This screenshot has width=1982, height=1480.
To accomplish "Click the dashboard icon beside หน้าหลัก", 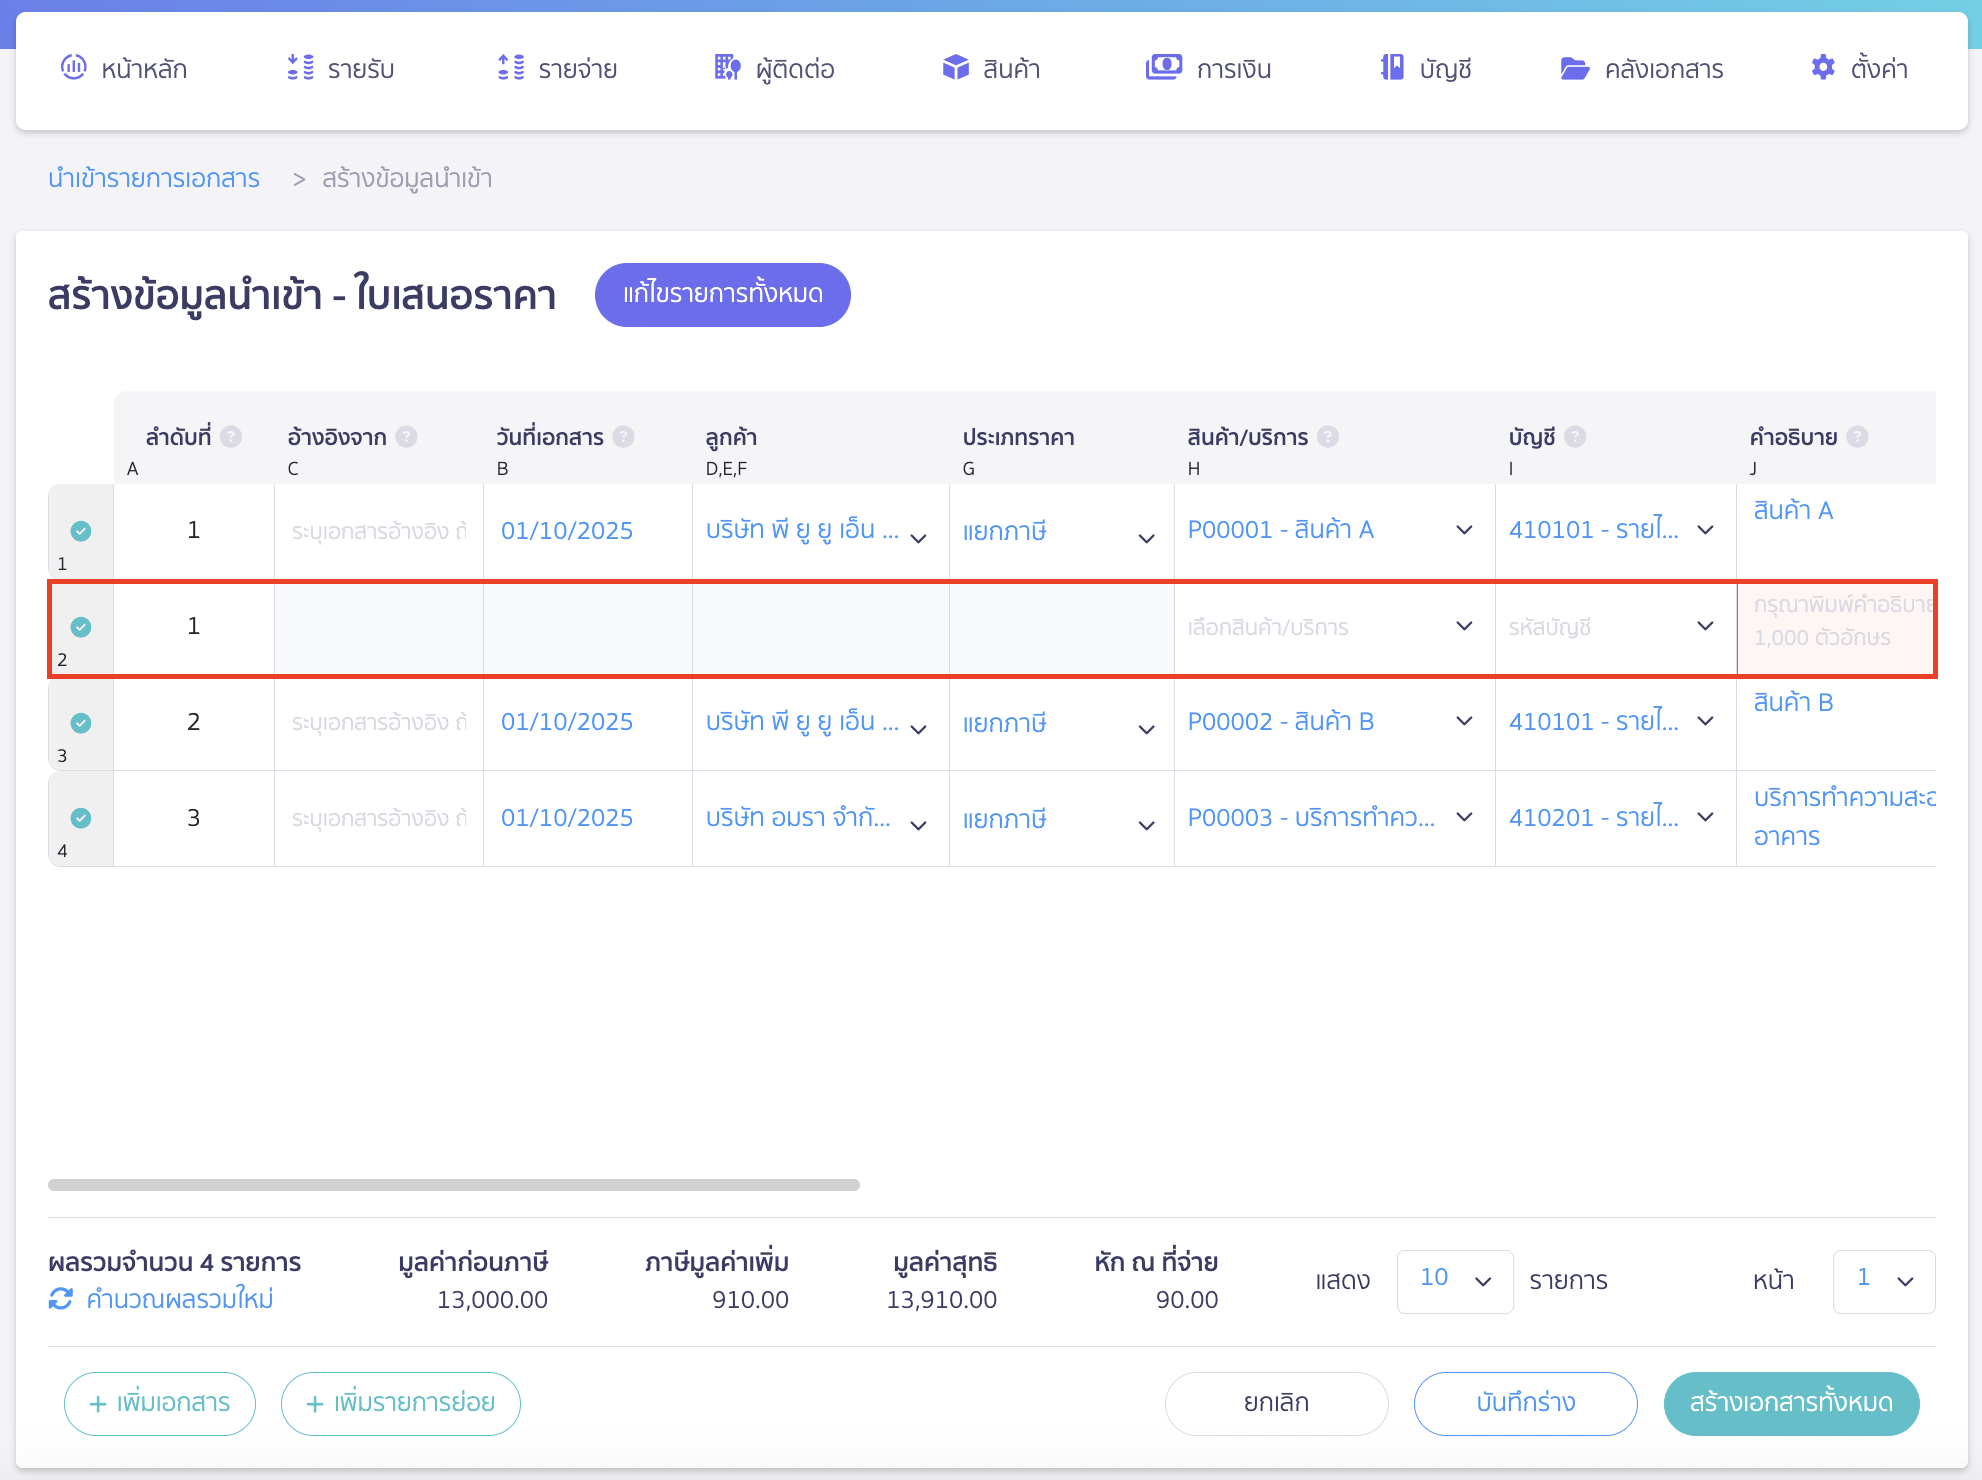I will pyautogui.click(x=73, y=68).
